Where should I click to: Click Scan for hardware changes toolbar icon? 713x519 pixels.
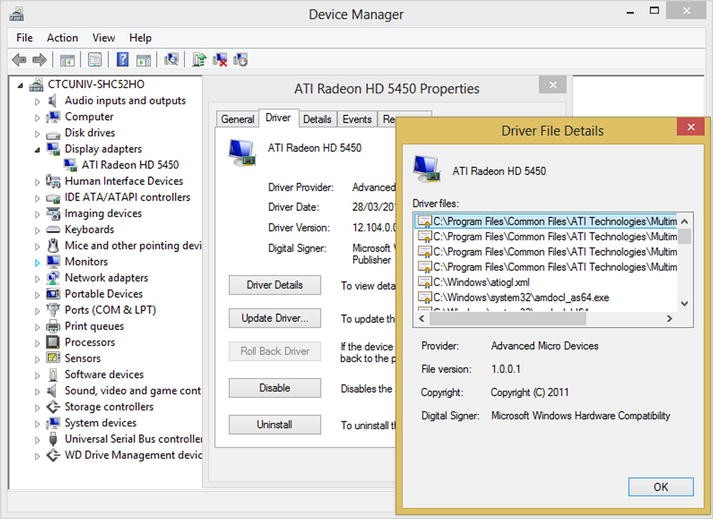171,60
